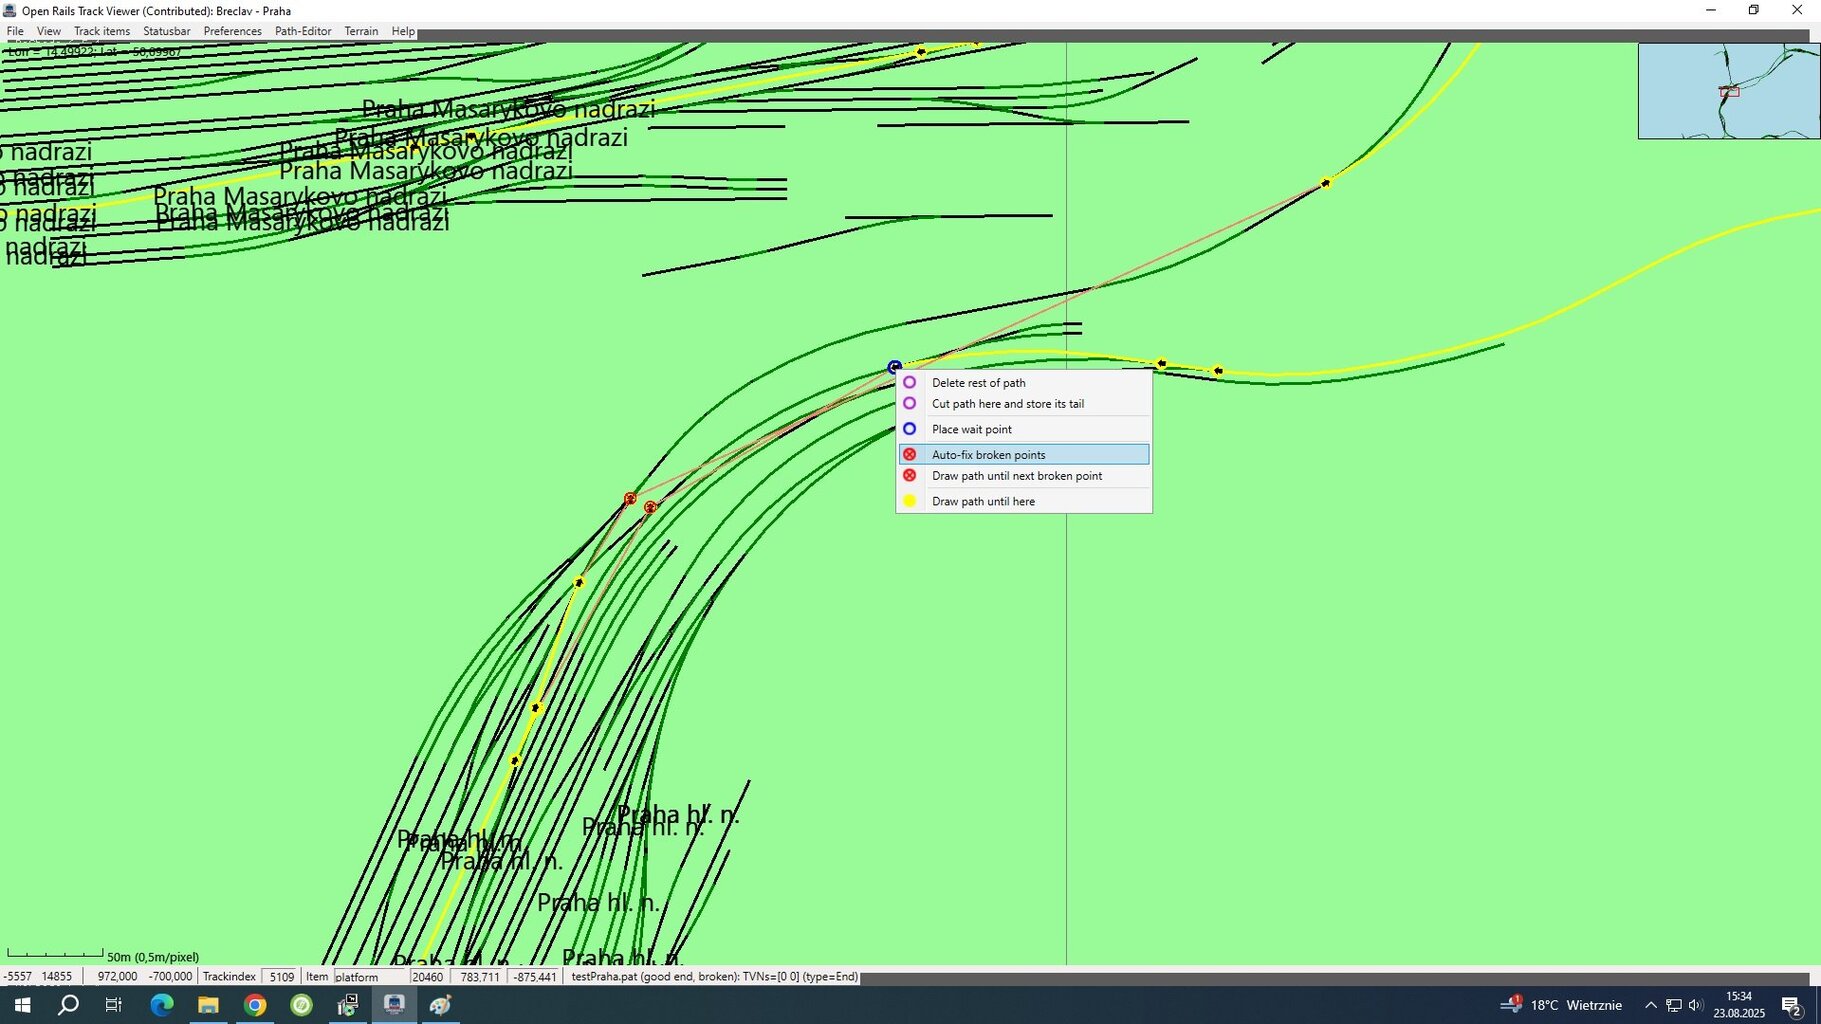The image size is (1821, 1024).
Task: Open the Preferences menu
Action: 232,31
